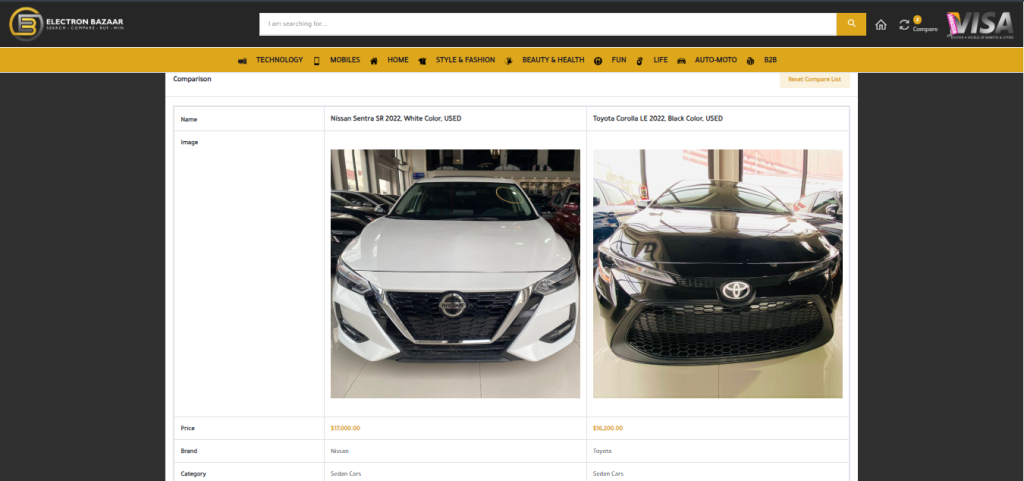Screen dimensions: 1024x481
Task: Click the shirt icon beside Style & Fashion
Action: [423, 61]
